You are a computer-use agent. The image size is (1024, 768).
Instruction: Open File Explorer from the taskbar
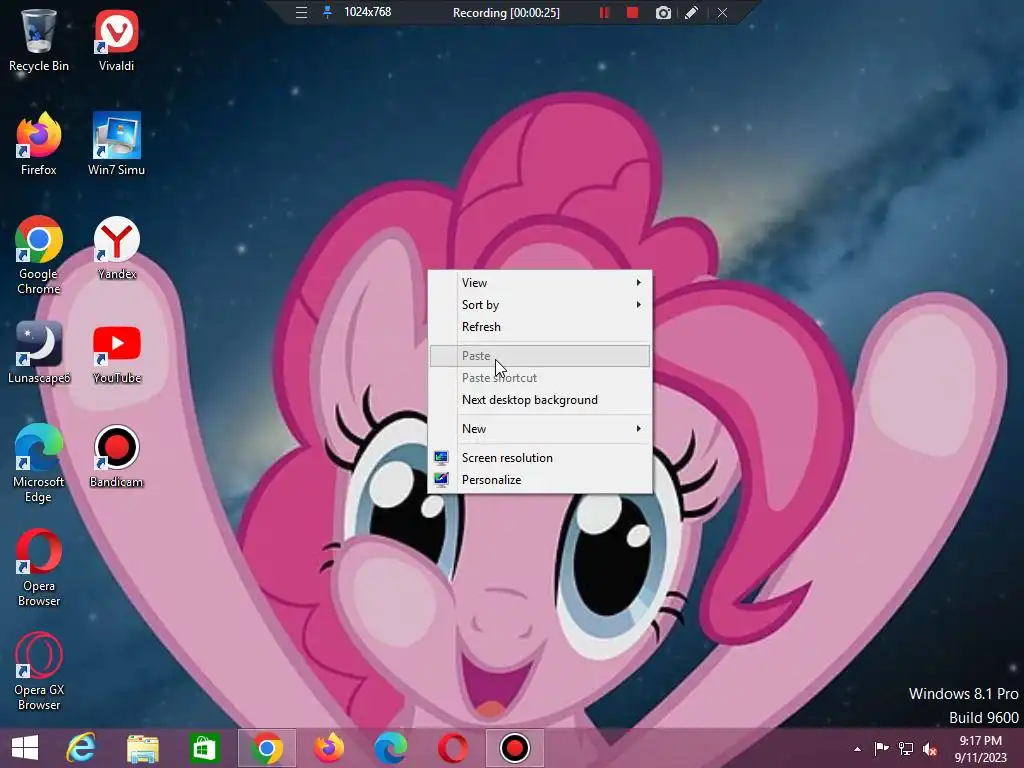pyautogui.click(x=142, y=748)
